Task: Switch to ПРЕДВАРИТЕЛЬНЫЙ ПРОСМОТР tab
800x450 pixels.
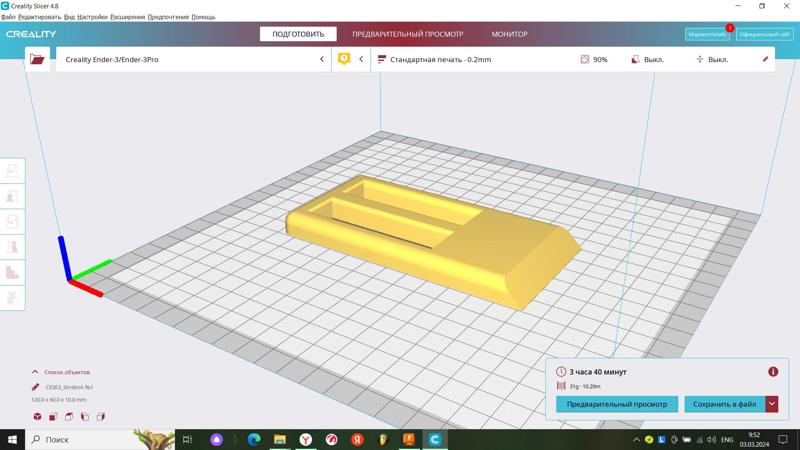Action: (x=408, y=34)
